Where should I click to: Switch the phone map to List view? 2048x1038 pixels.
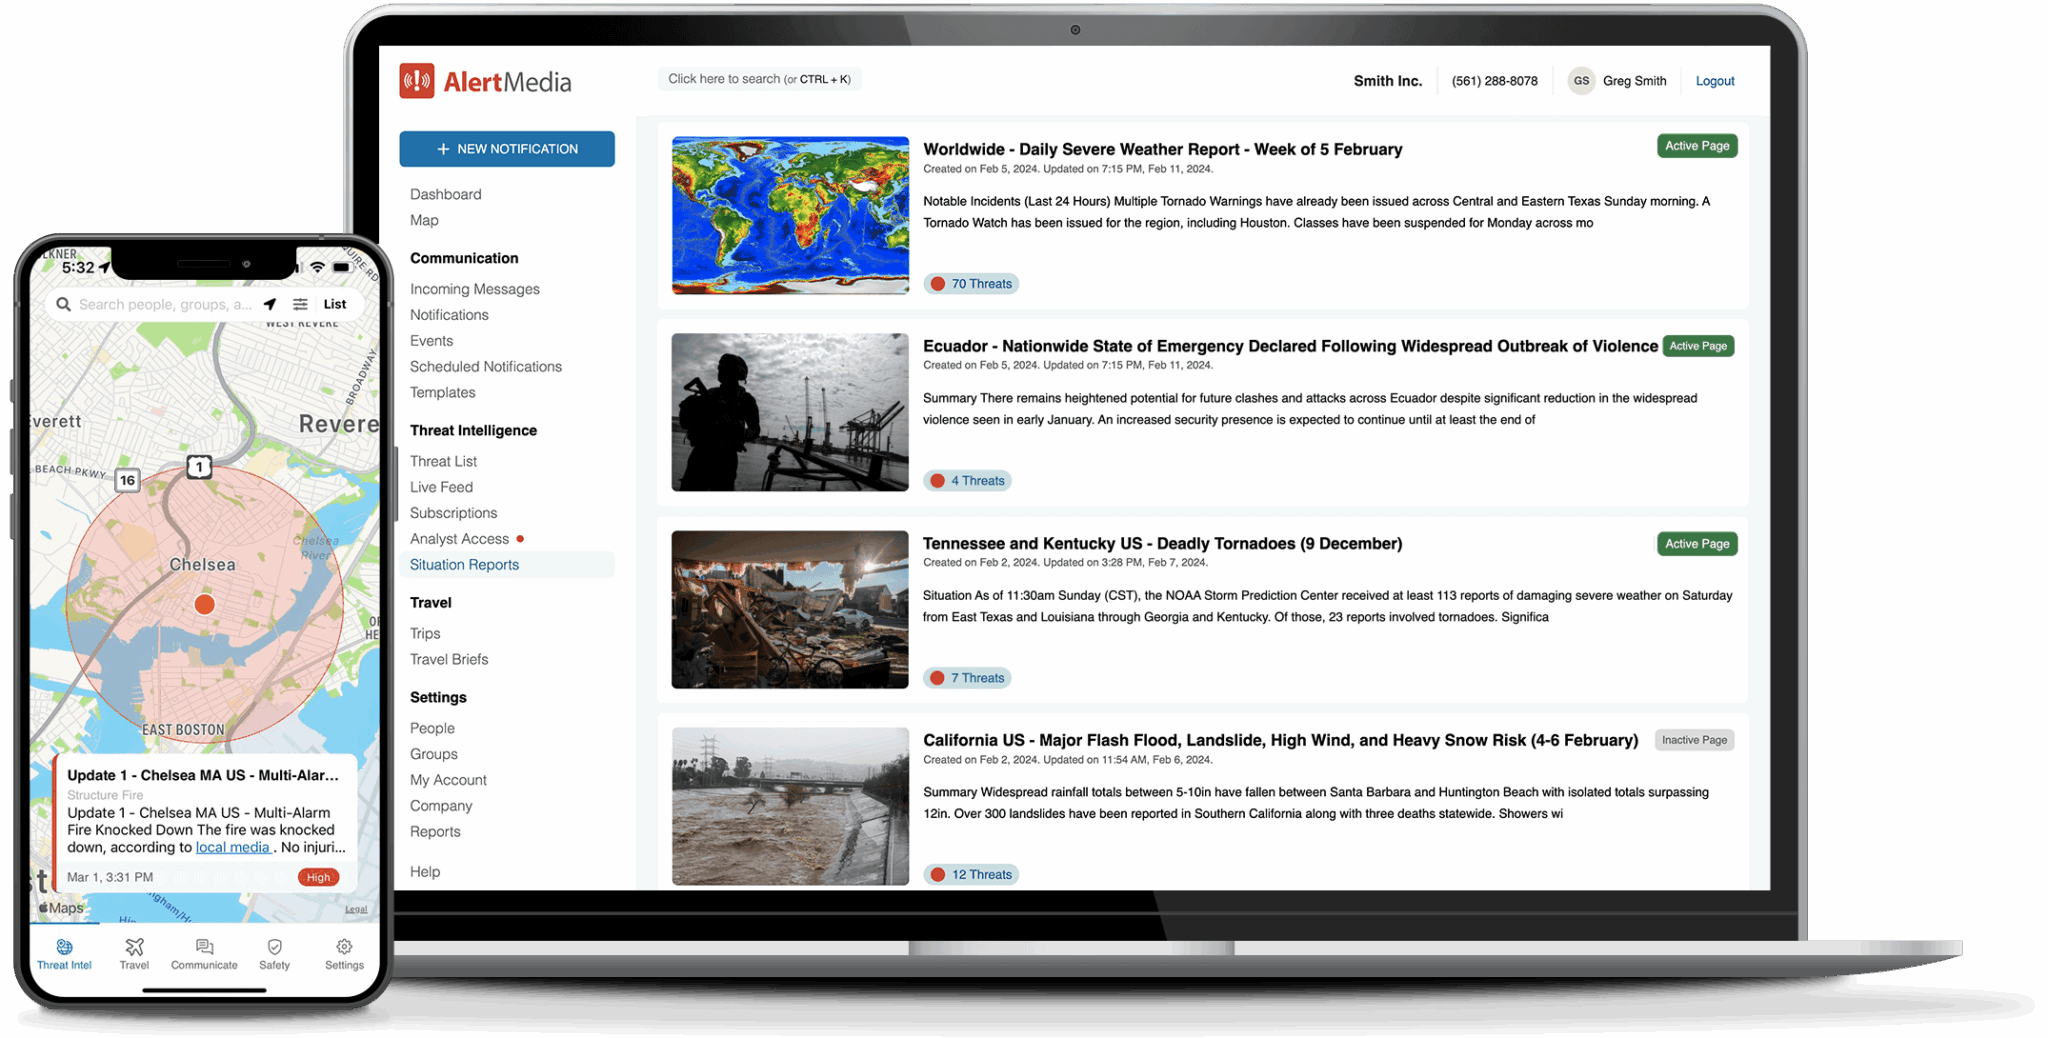[x=335, y=304]
